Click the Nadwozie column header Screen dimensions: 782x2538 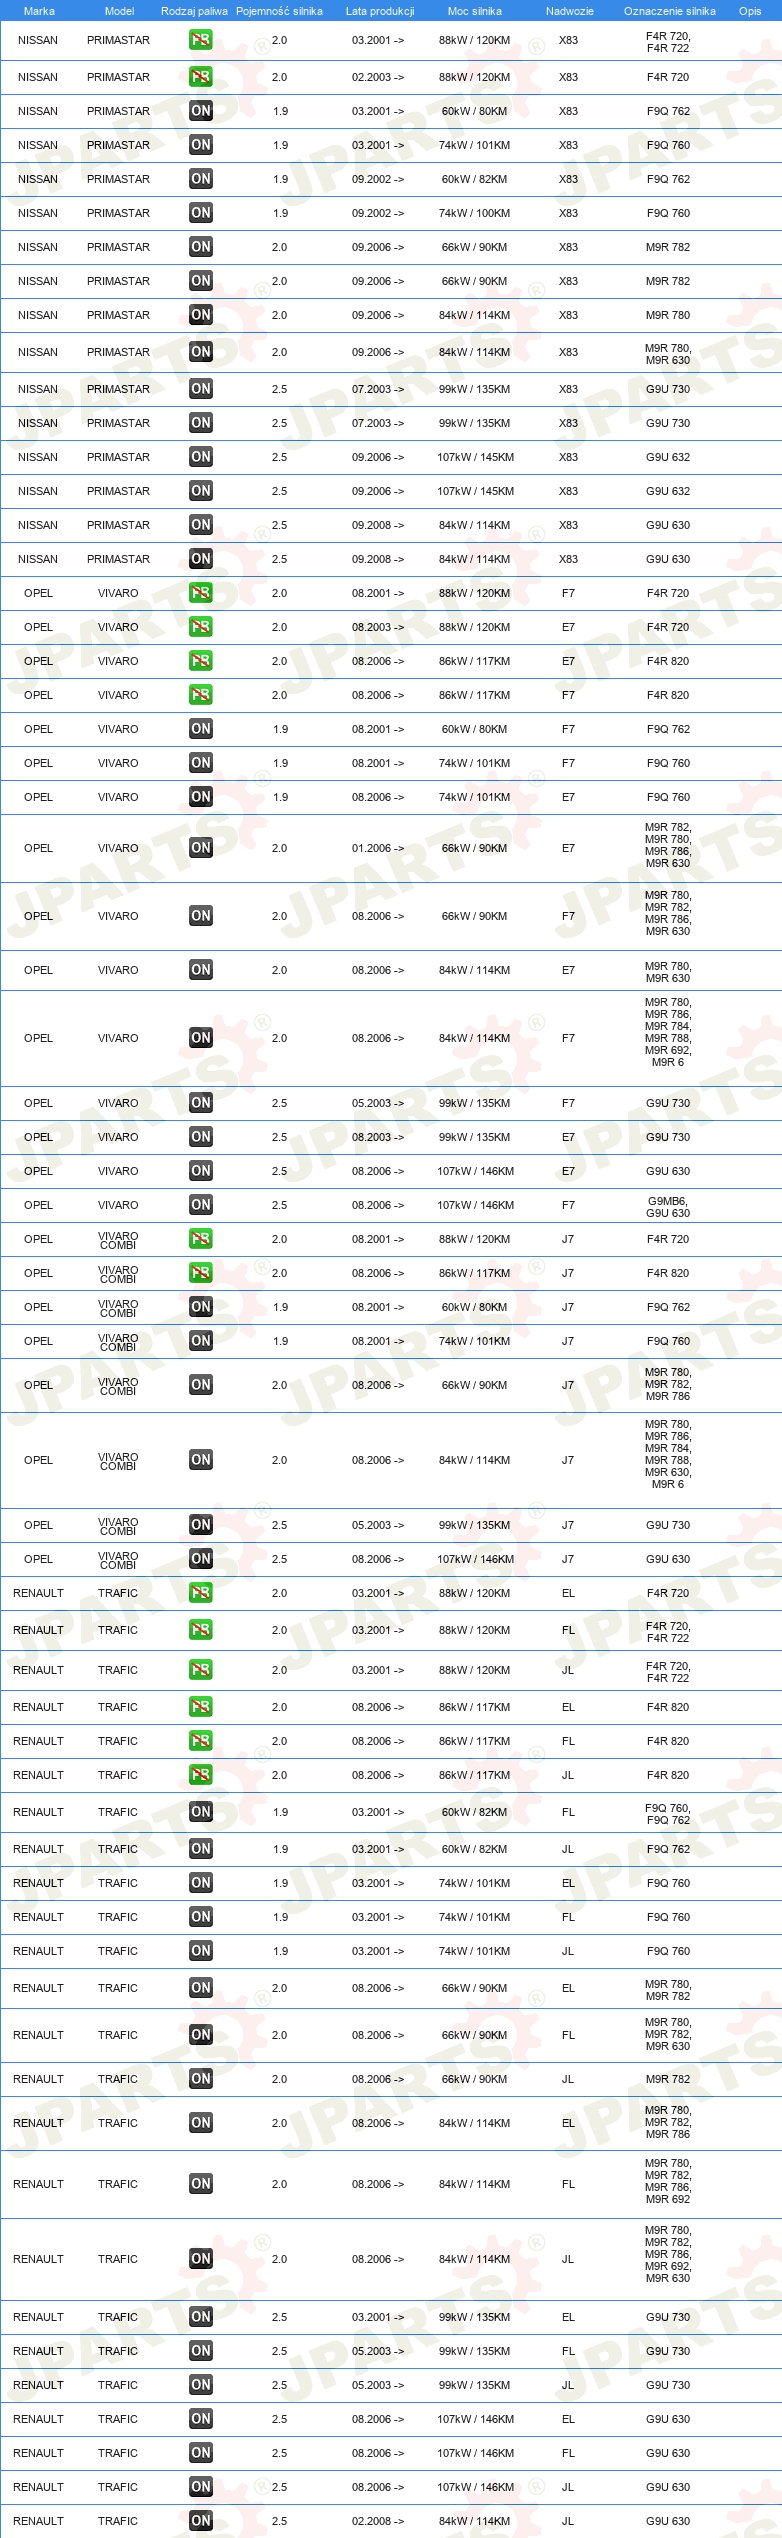click(x=570, y=11)
